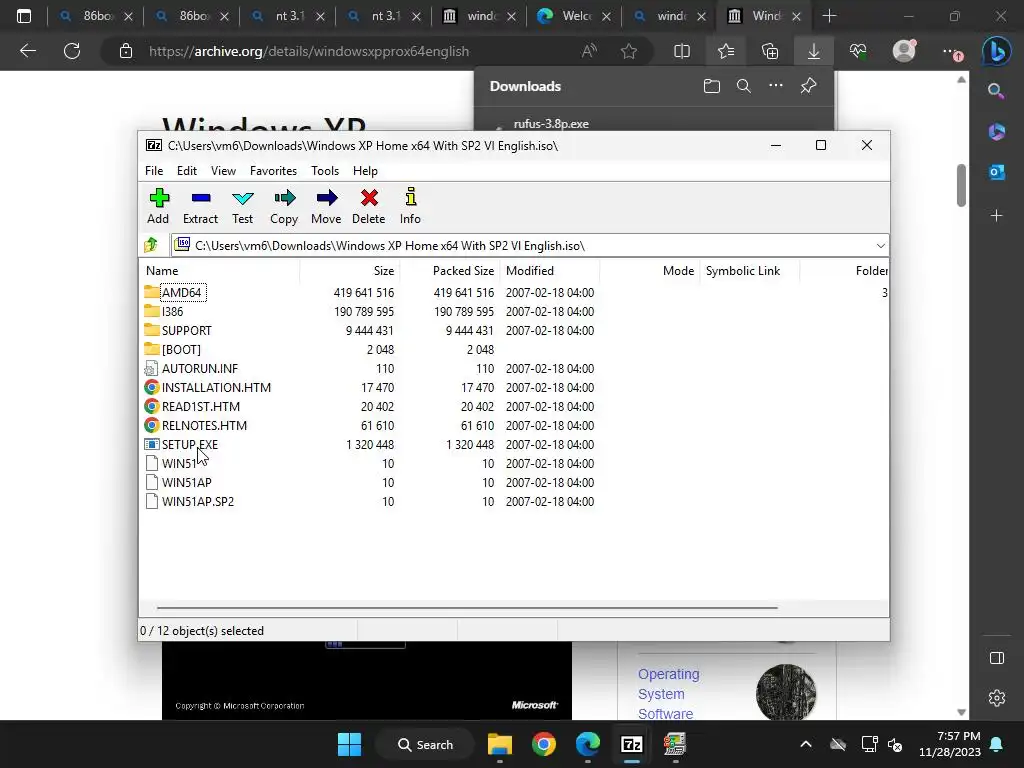Screen dimensions: 1024x768
Task: Open Outlook icon in Edge sidebar
Action: (x=997, y=172)
